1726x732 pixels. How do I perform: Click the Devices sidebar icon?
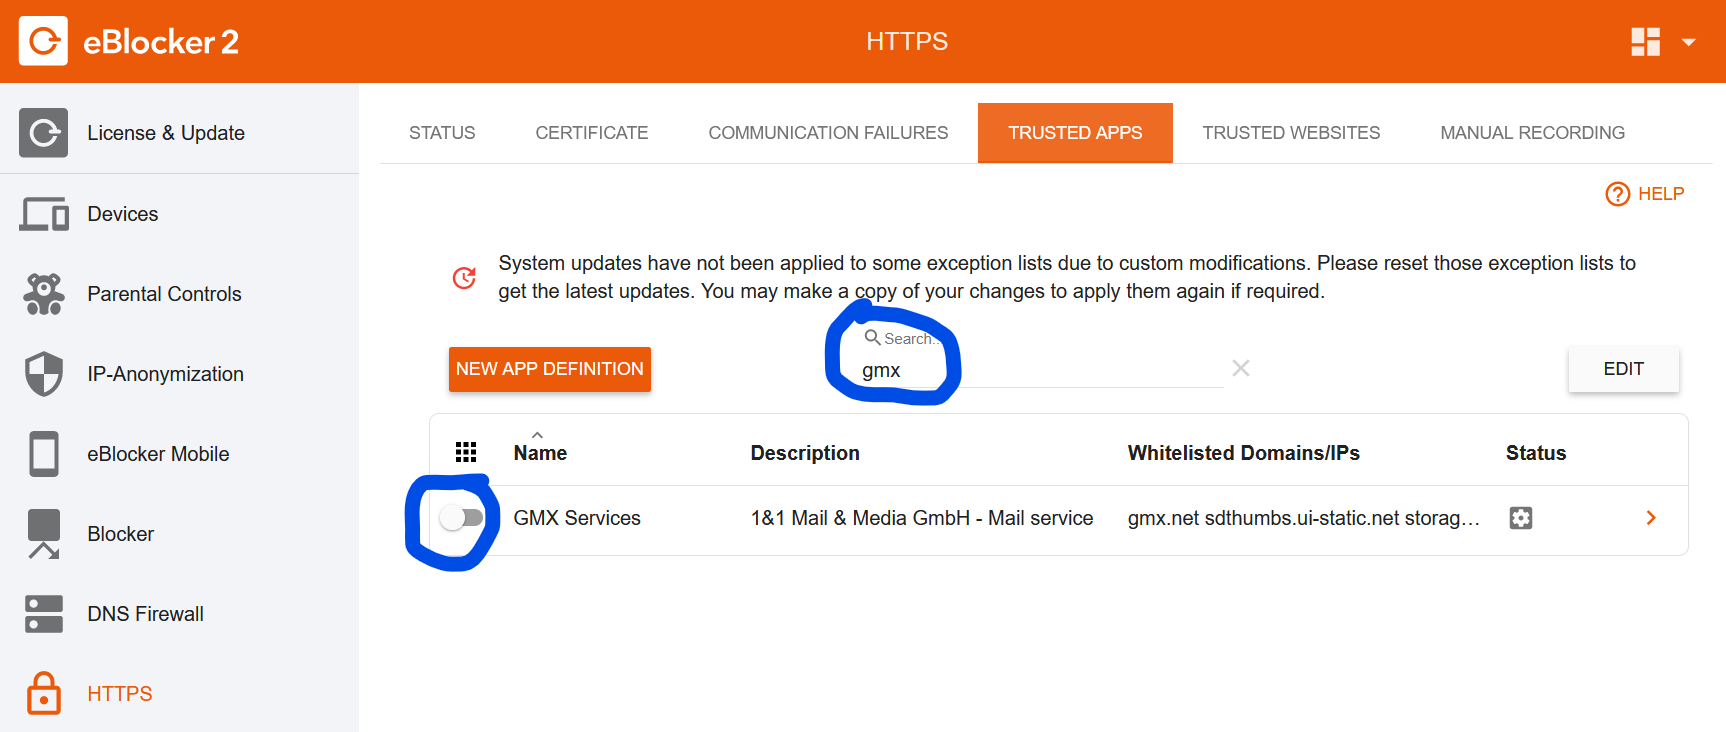point(44,214)
